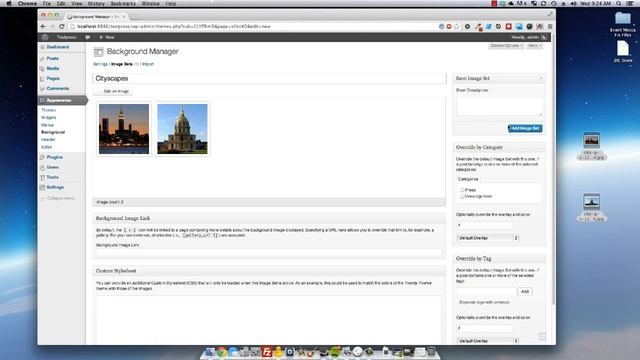Click the Pages icon in sidebar

tap(42, 78)
